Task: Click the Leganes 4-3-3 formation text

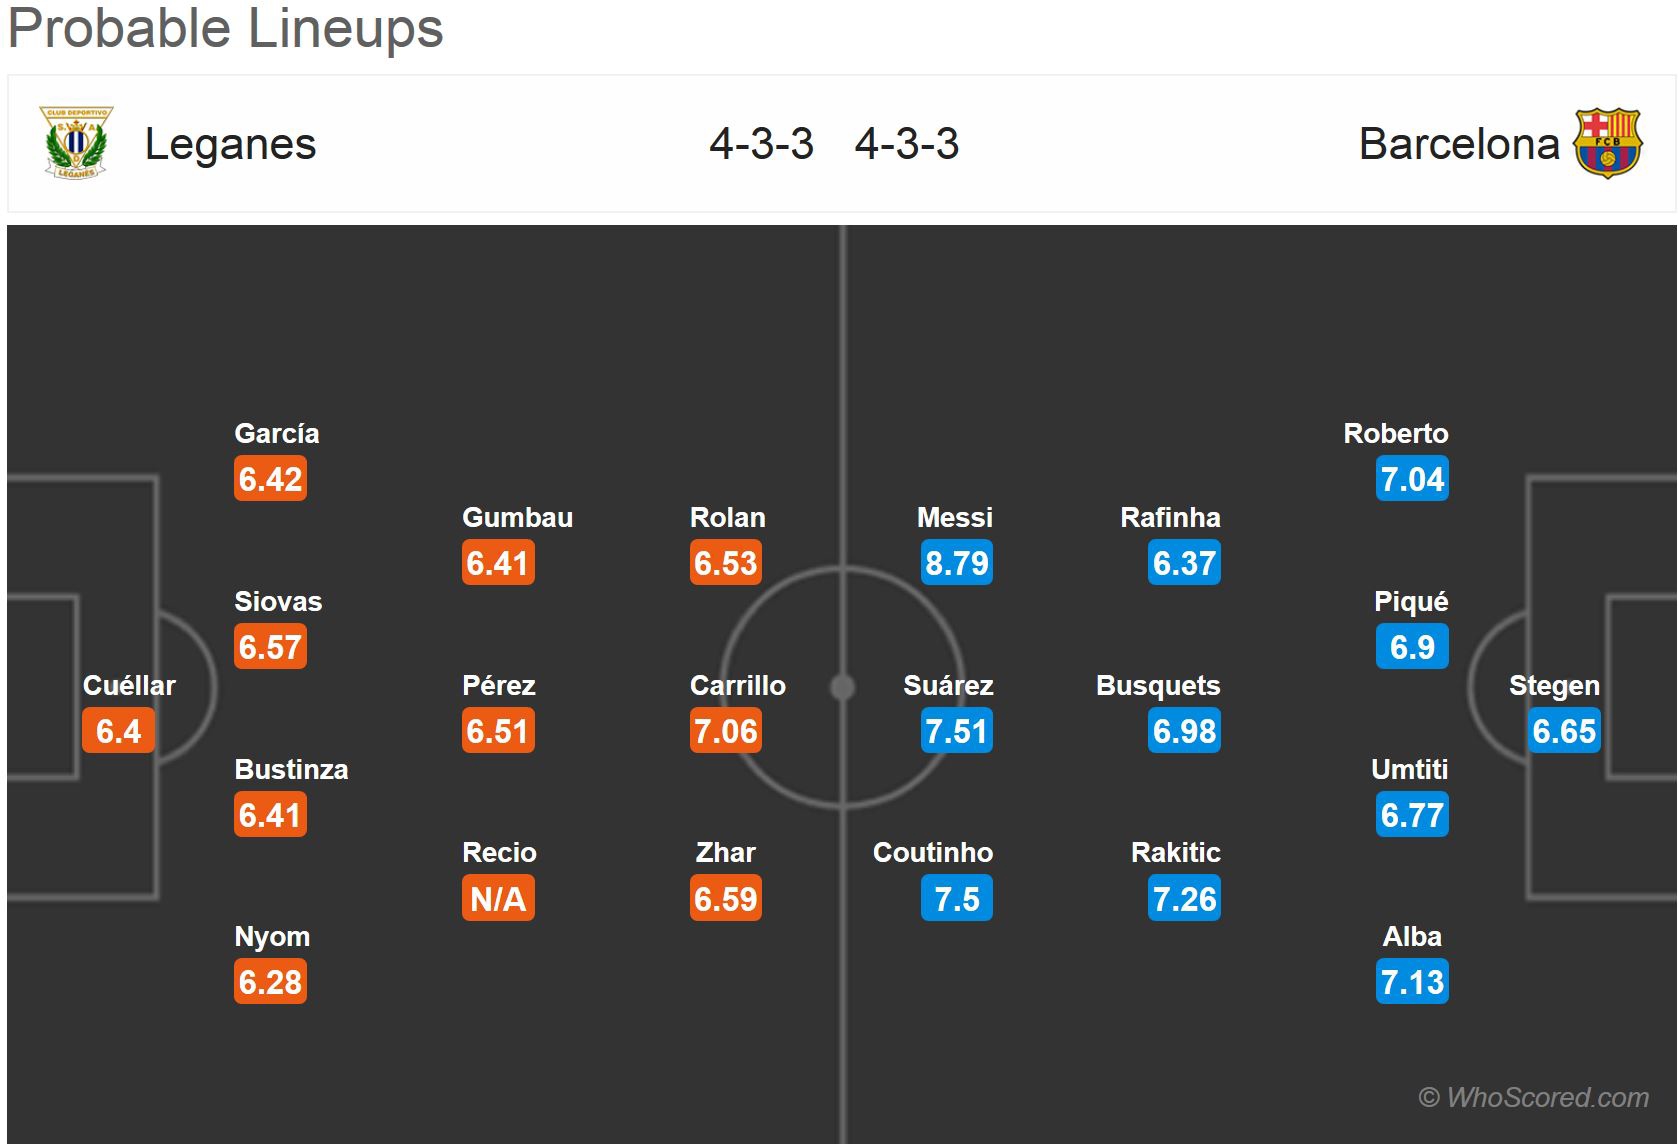Action: tap(762, 144)
